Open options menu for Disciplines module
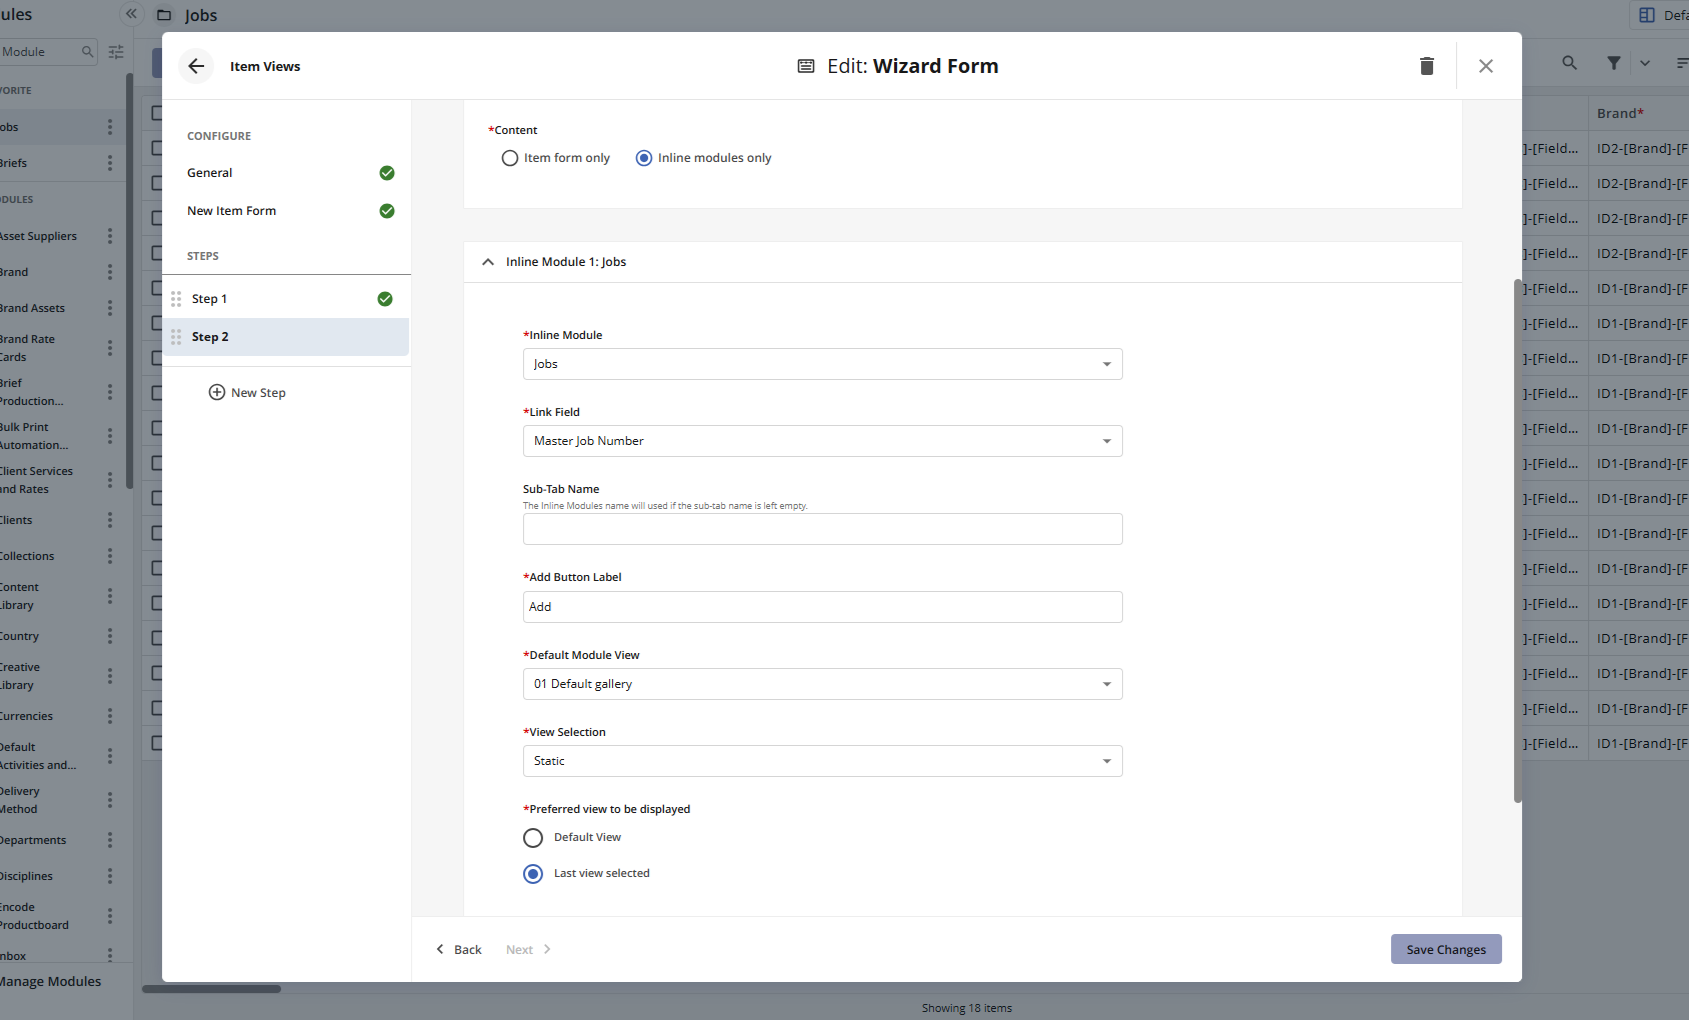The width and height of the screenshot is (1689, 1020). click(110, 876)
